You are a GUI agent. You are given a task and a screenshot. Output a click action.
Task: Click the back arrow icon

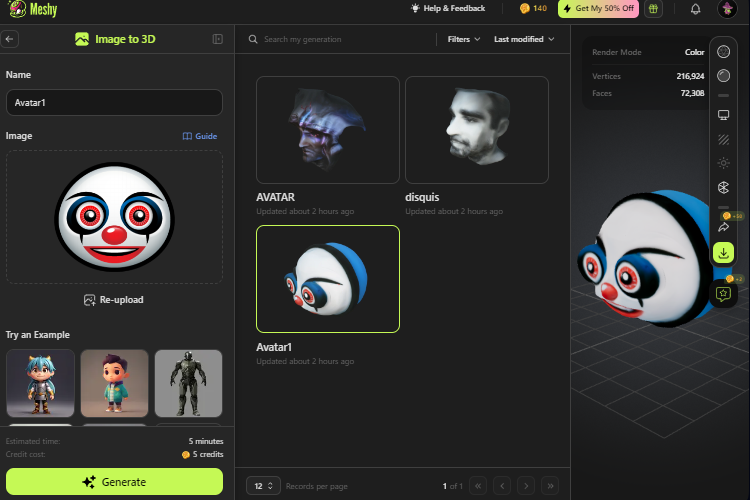coord(10,39)
